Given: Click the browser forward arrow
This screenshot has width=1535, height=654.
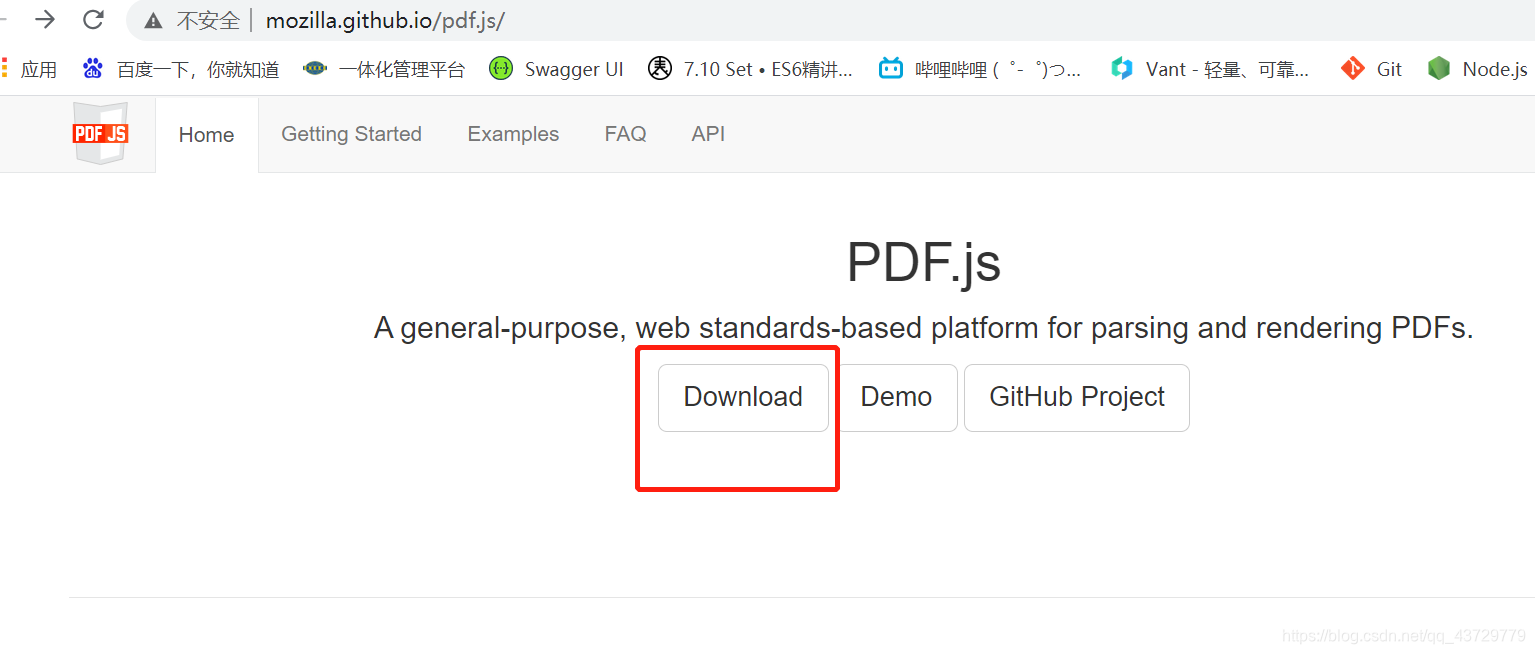Looking at the screenshot, I should click(45, 19).
